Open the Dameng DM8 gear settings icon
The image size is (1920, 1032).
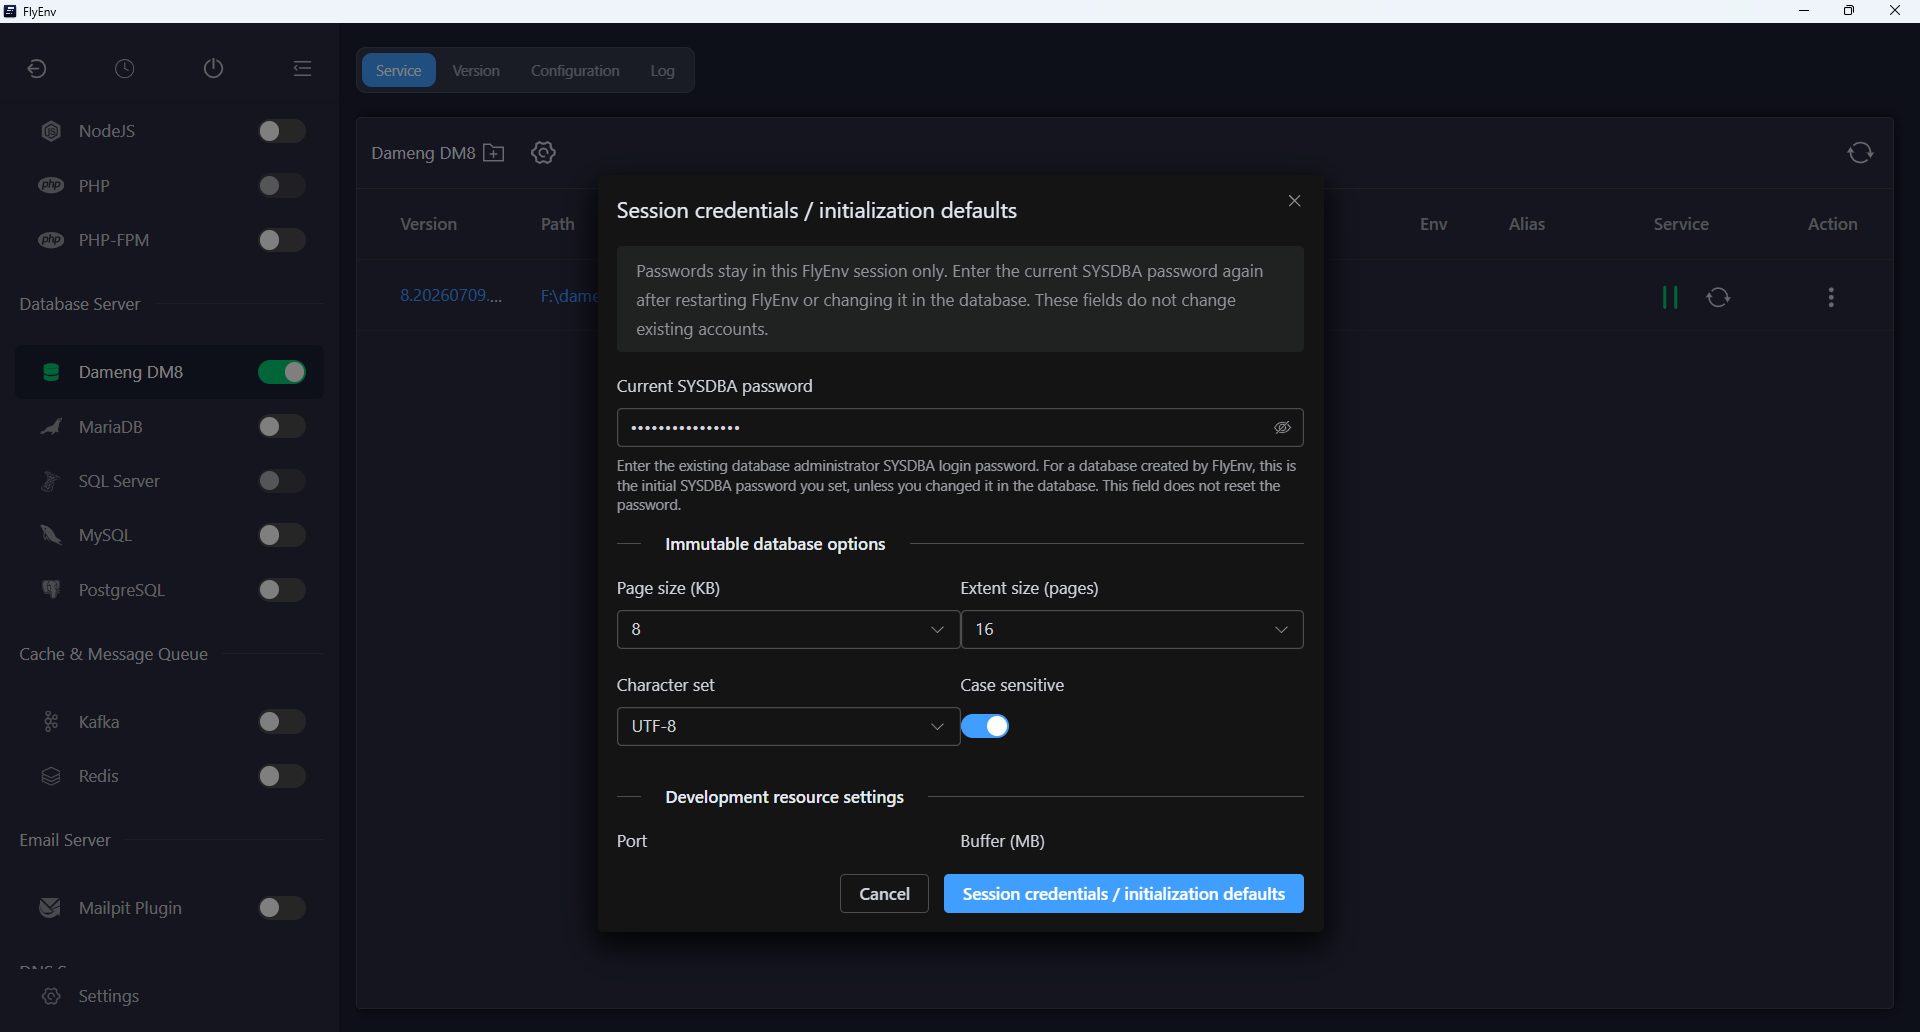(x=543, y=153)
